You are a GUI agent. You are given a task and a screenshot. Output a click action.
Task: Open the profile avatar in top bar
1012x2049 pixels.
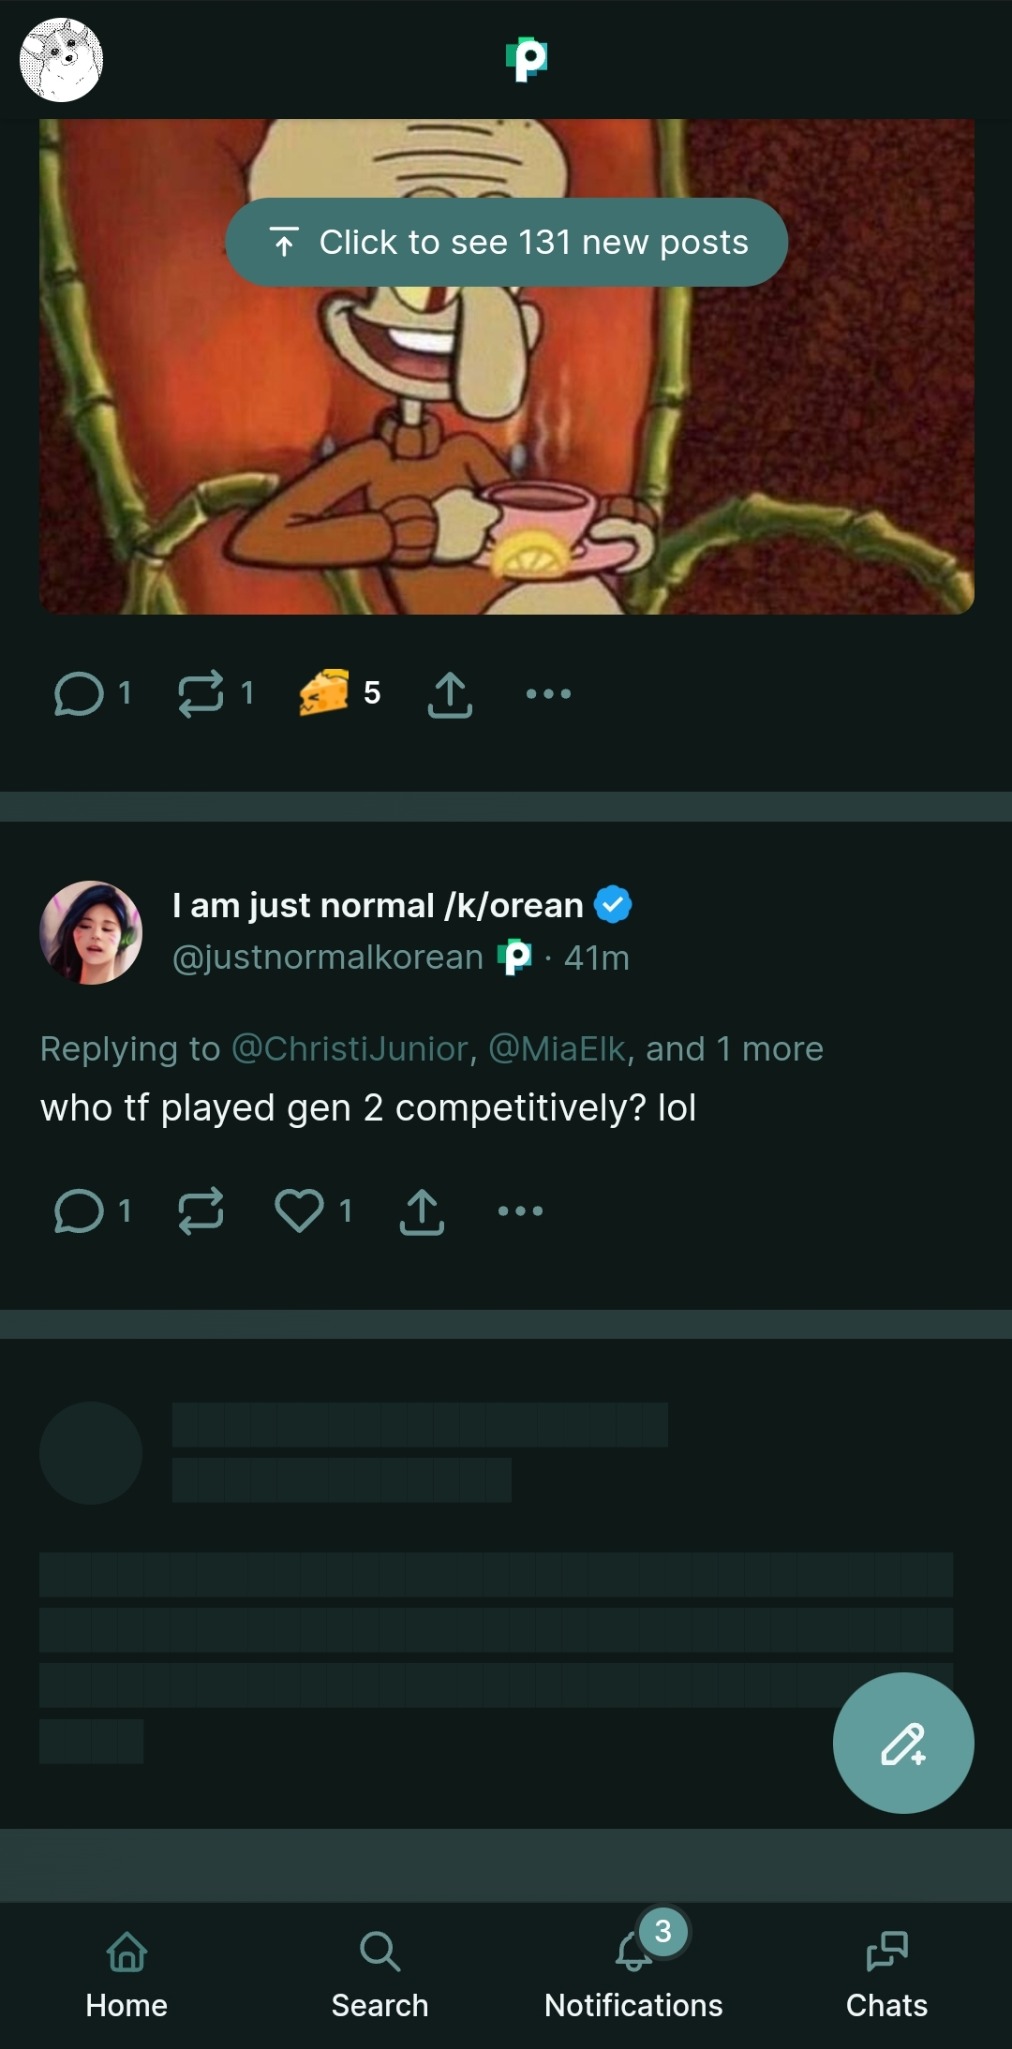tap(61, 60)
